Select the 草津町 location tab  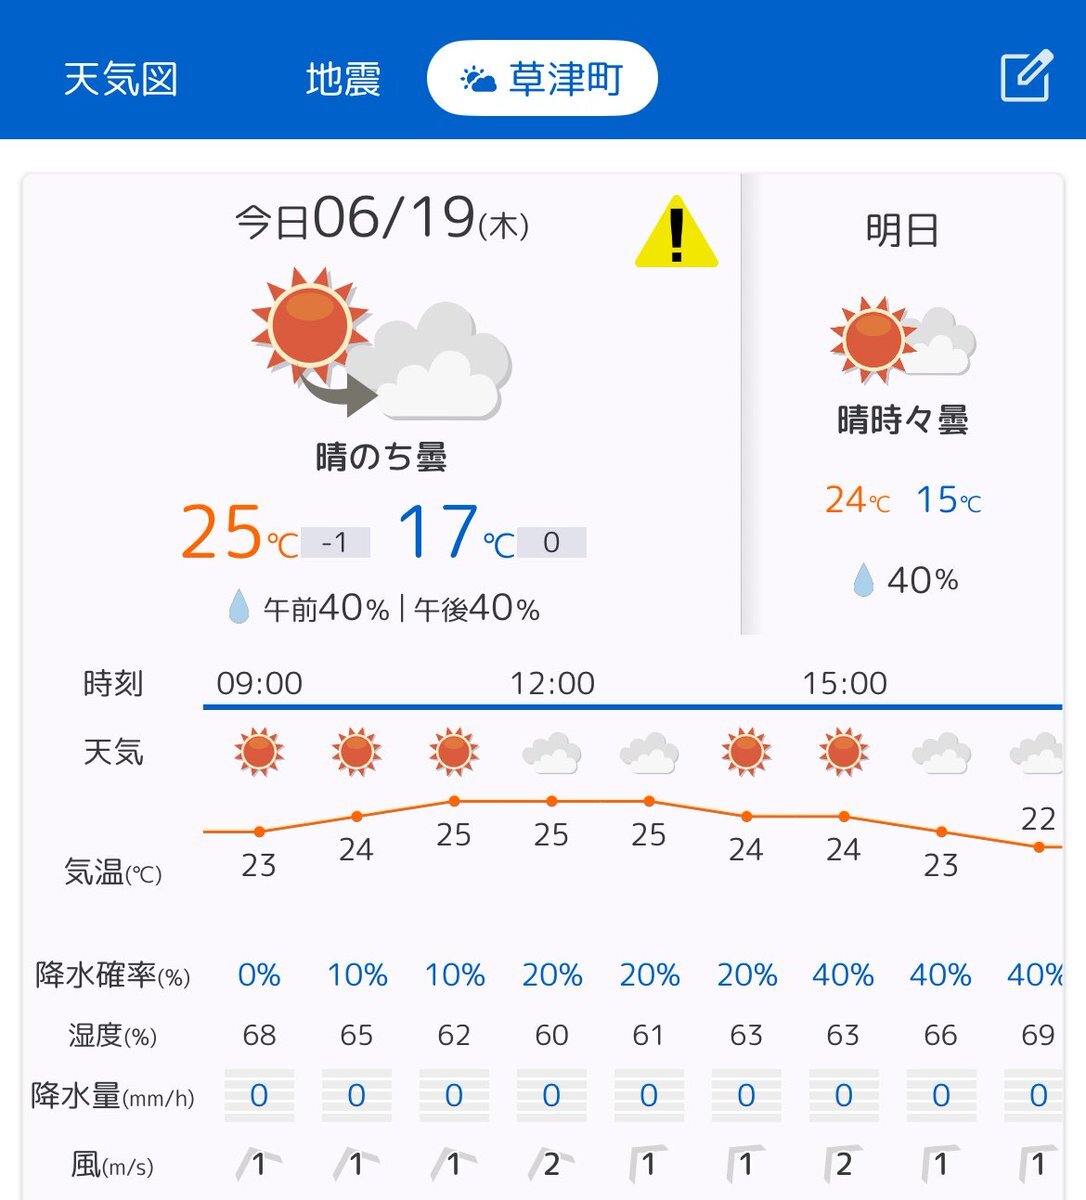pyautogui.click(x=542, y=78)
